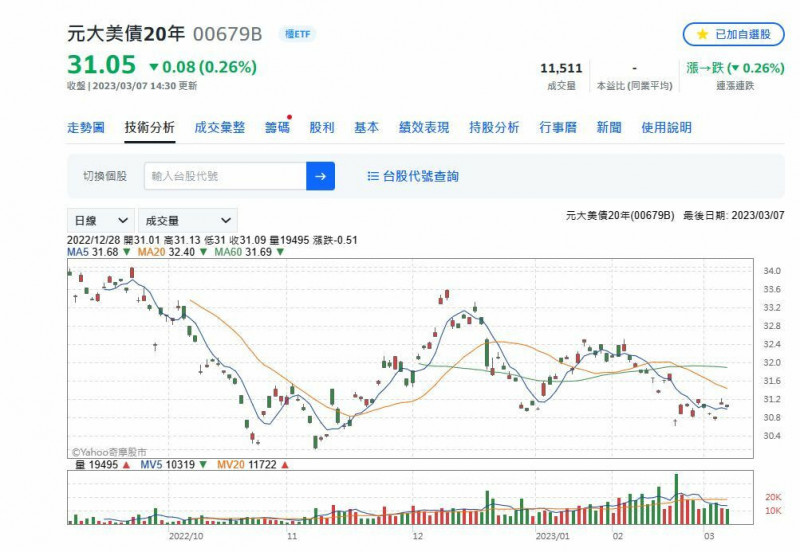
Task: Click the list icon beside 台股代號查詢
Action: pos(373,176)
